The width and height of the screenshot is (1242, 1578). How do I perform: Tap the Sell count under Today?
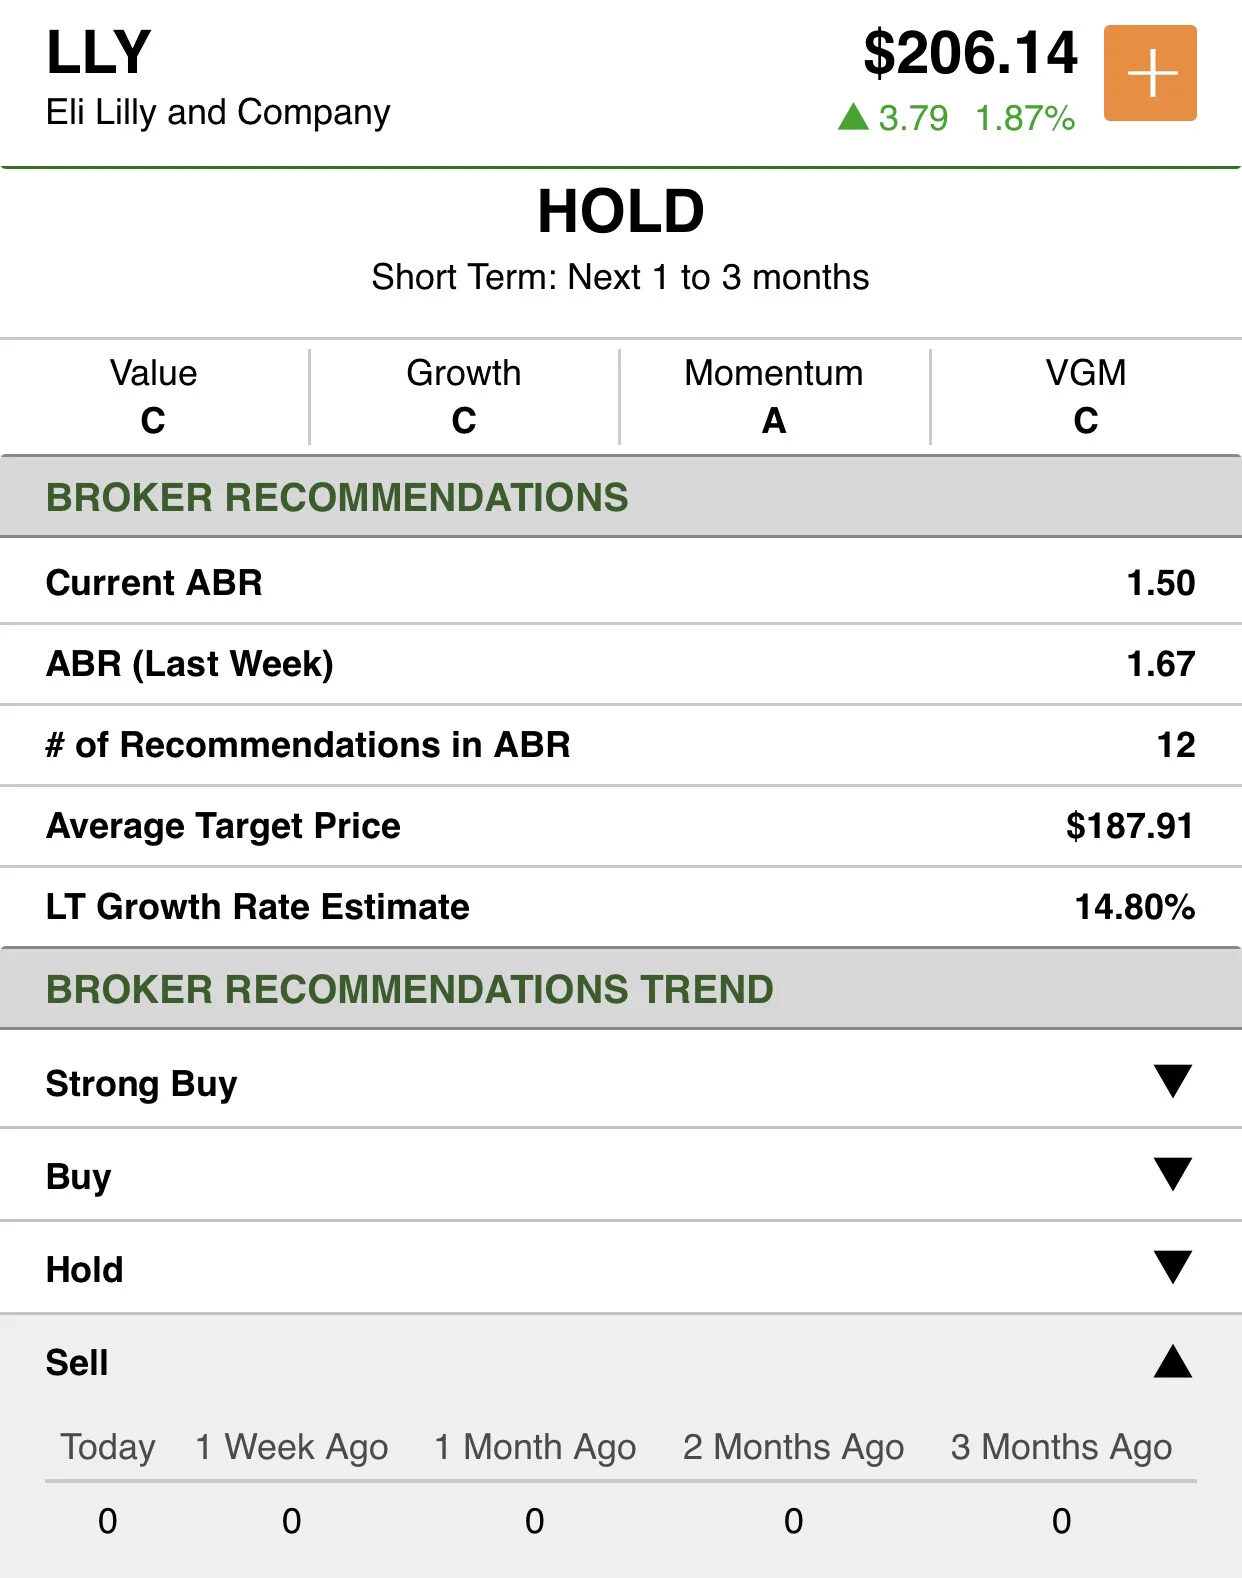[108, 1521]
